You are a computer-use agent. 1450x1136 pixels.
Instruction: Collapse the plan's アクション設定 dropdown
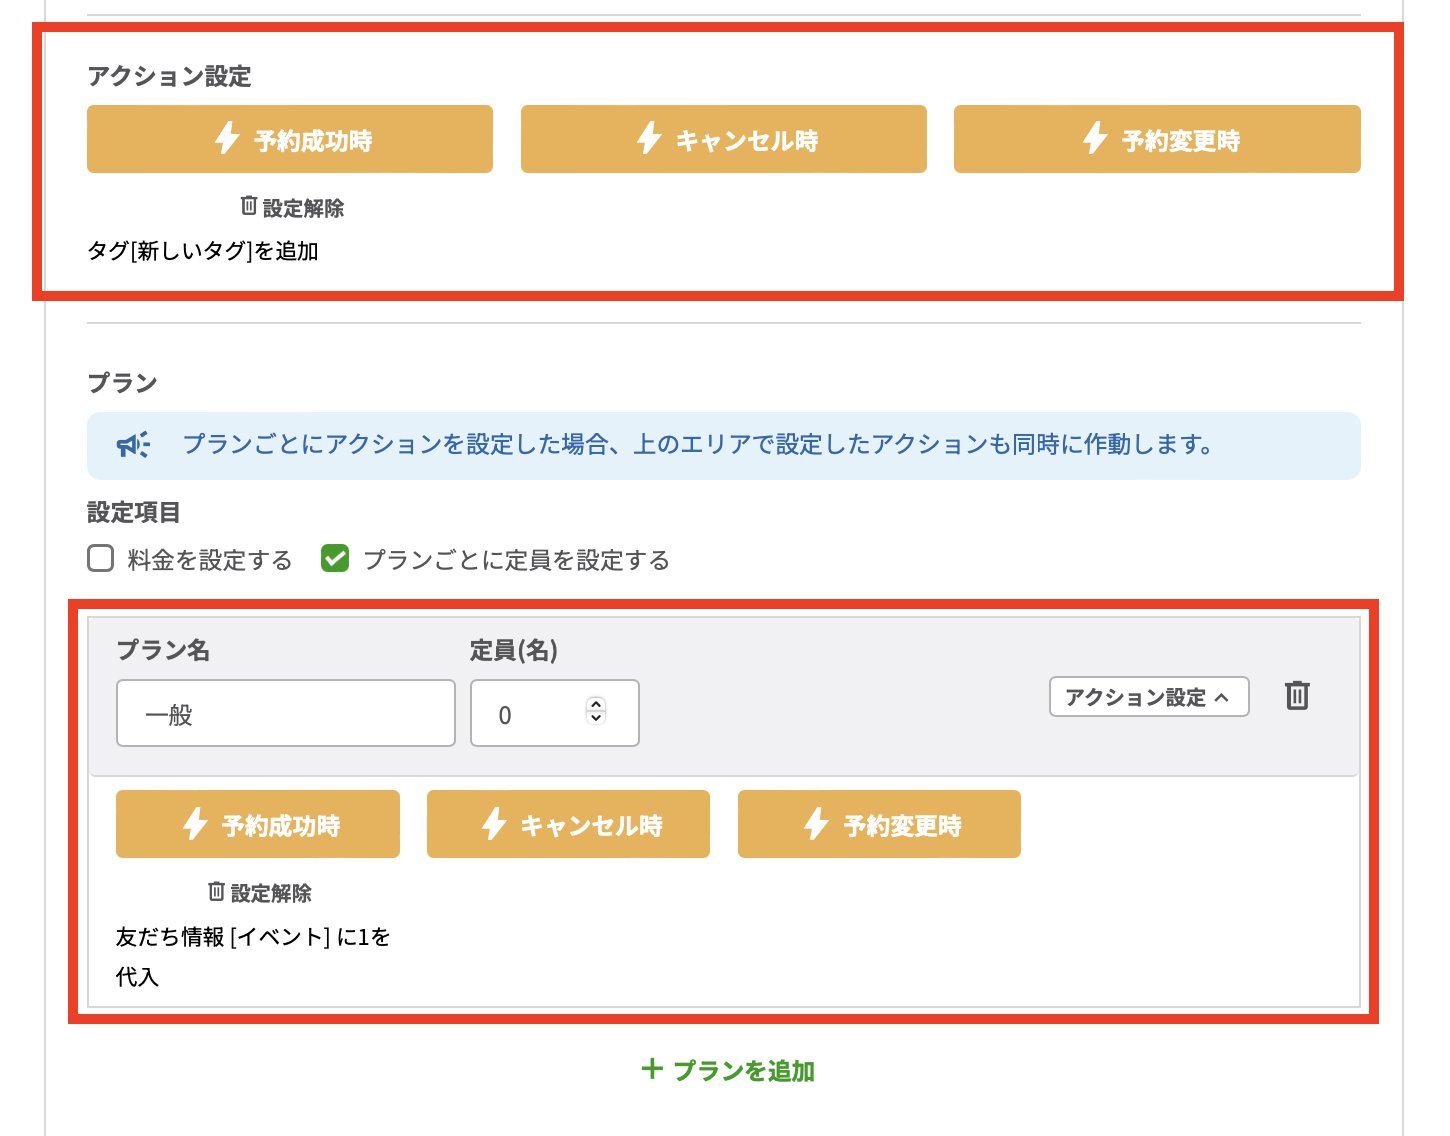click(1148, 697)
